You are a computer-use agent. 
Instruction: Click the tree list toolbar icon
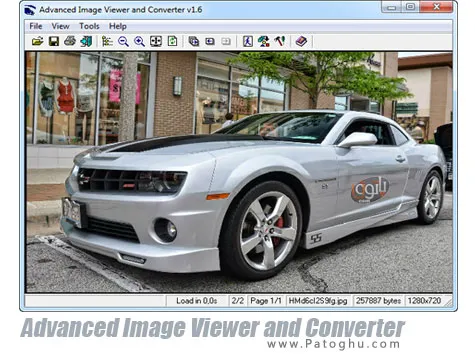click(x=107, y=41)
